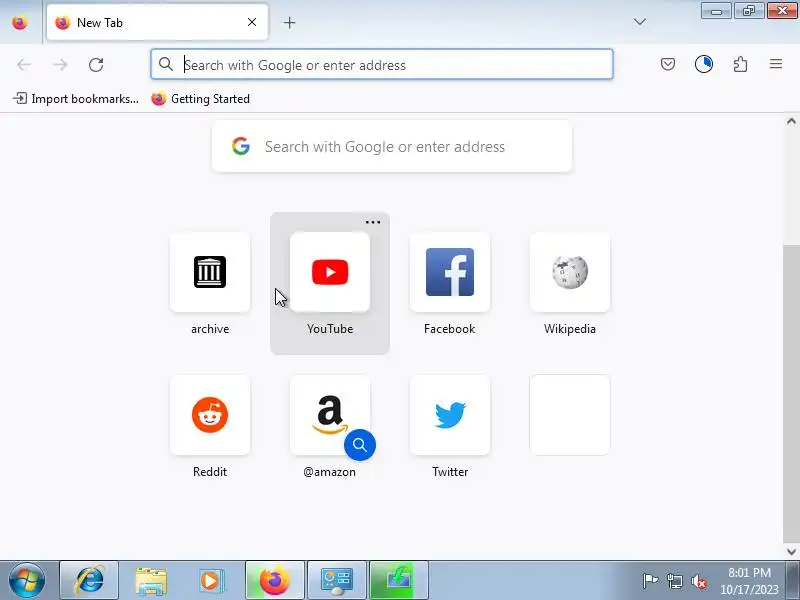Minimize the Firefox window
Screen dimensions: 800x600
(716, 11)
